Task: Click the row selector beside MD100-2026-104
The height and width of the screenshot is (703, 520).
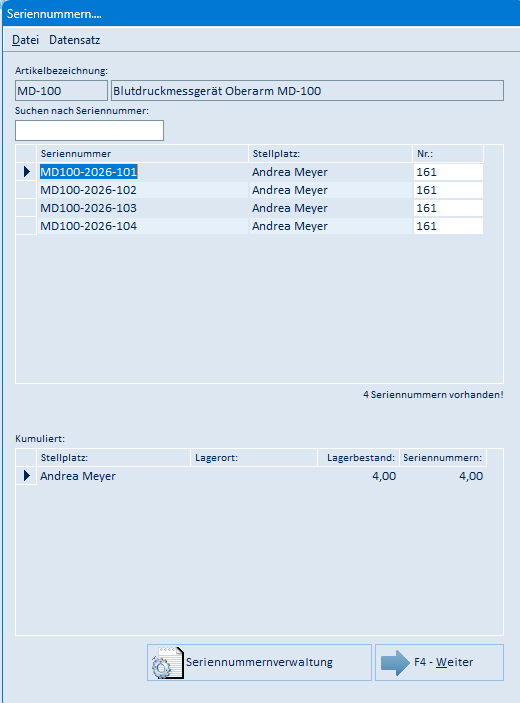Action: tap(26, 226)
